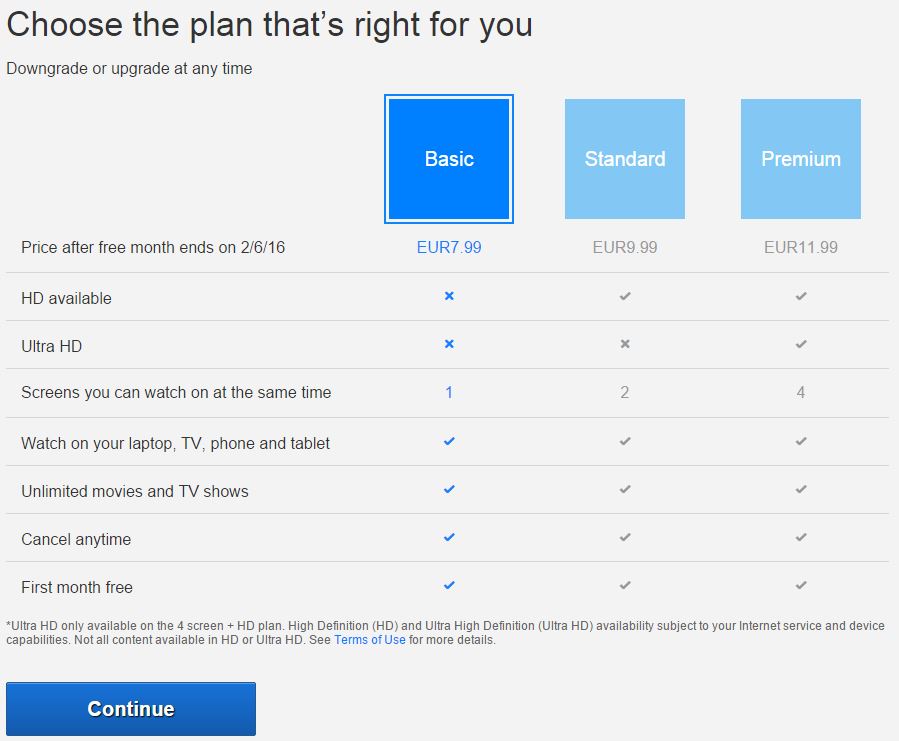
Task: Click Premium's Ultra HD checkmark
Action: coord(801,344)
